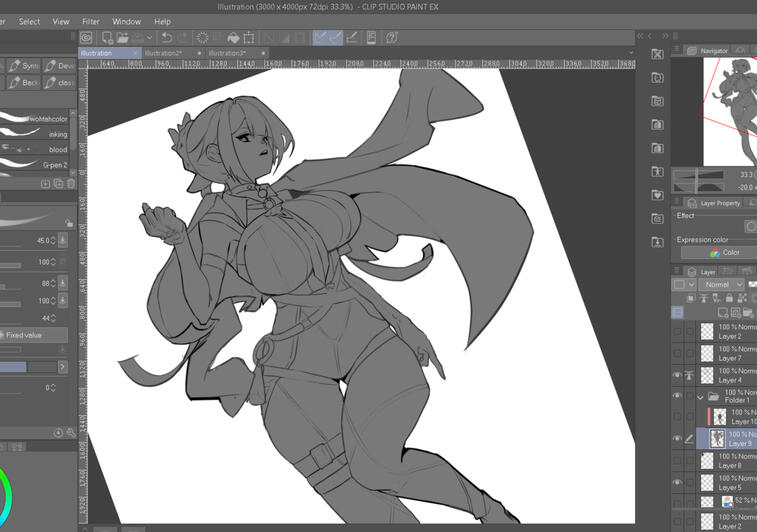Open the Help menu
Screen dimensions: 757x532
(x=163, y=21)
